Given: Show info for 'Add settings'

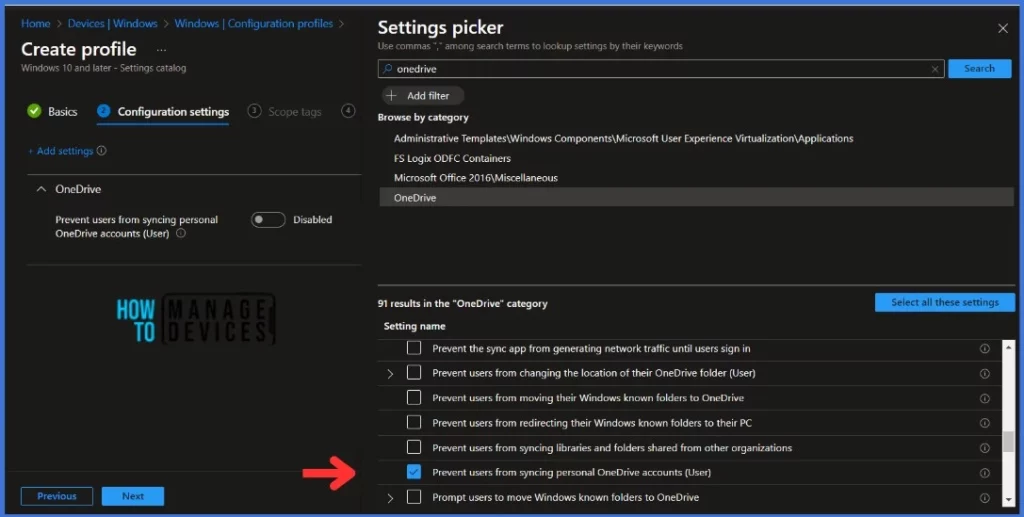Looking at the screenshot, I should pos(101,151).
